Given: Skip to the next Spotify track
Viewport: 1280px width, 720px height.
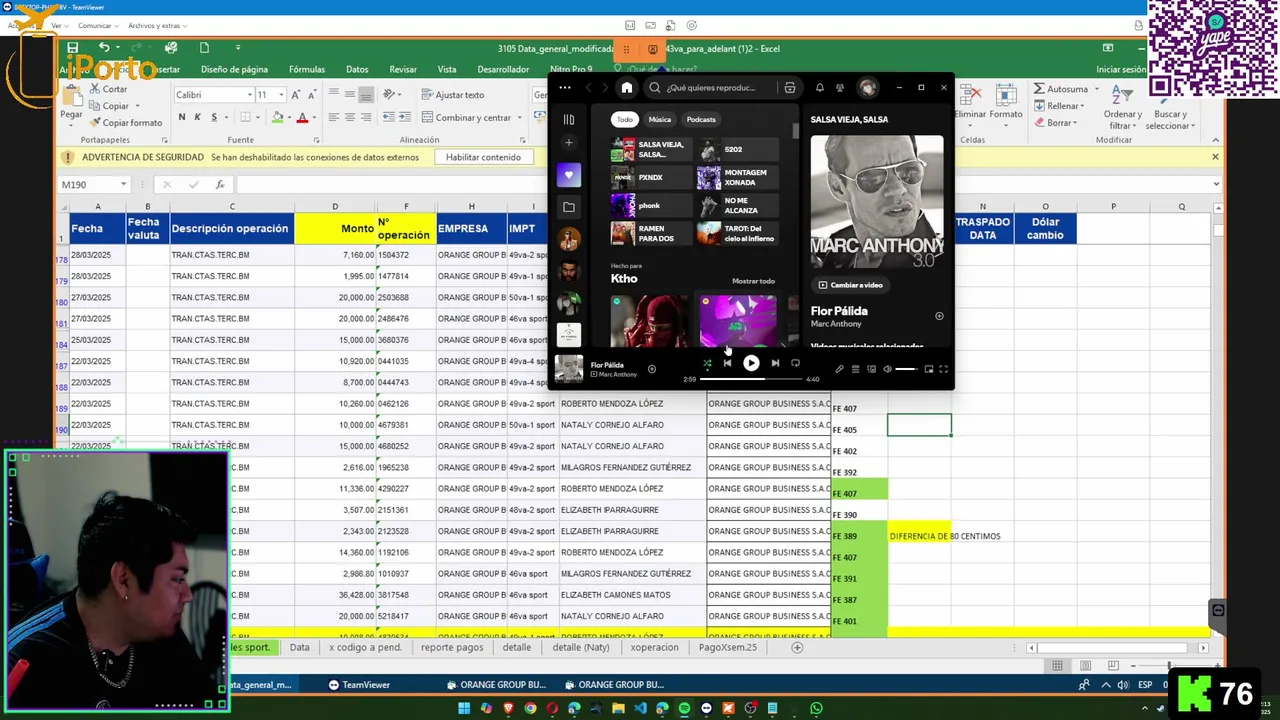Looking at the screenshot, I should point(775,363).
